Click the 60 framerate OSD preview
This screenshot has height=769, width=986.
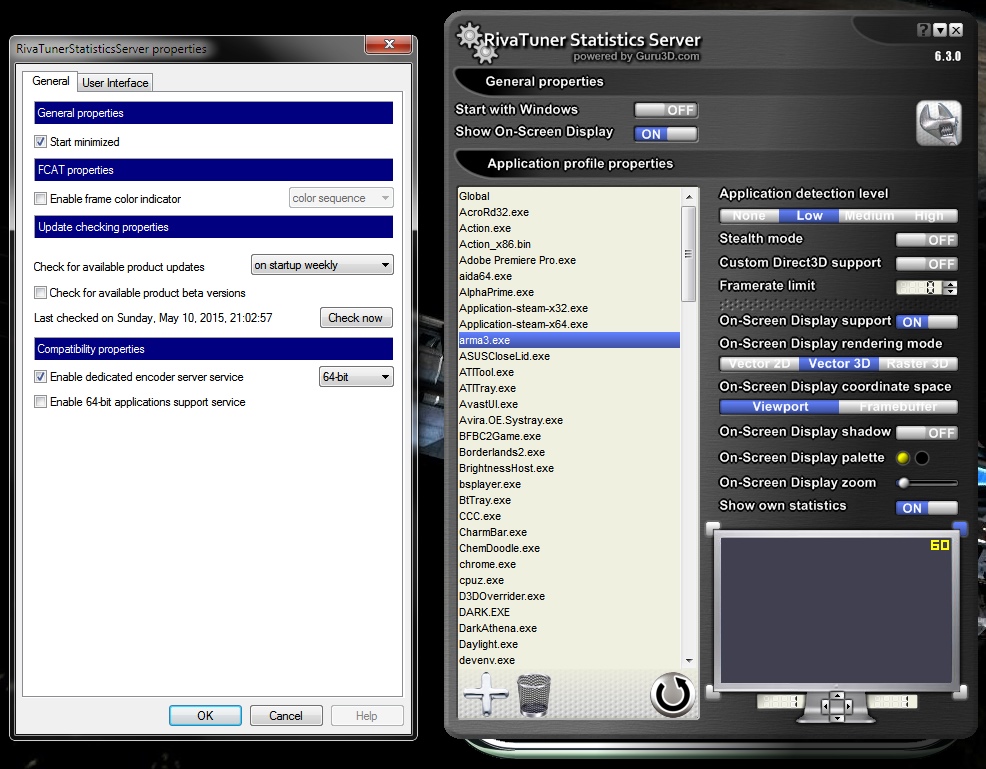point(939,545)
